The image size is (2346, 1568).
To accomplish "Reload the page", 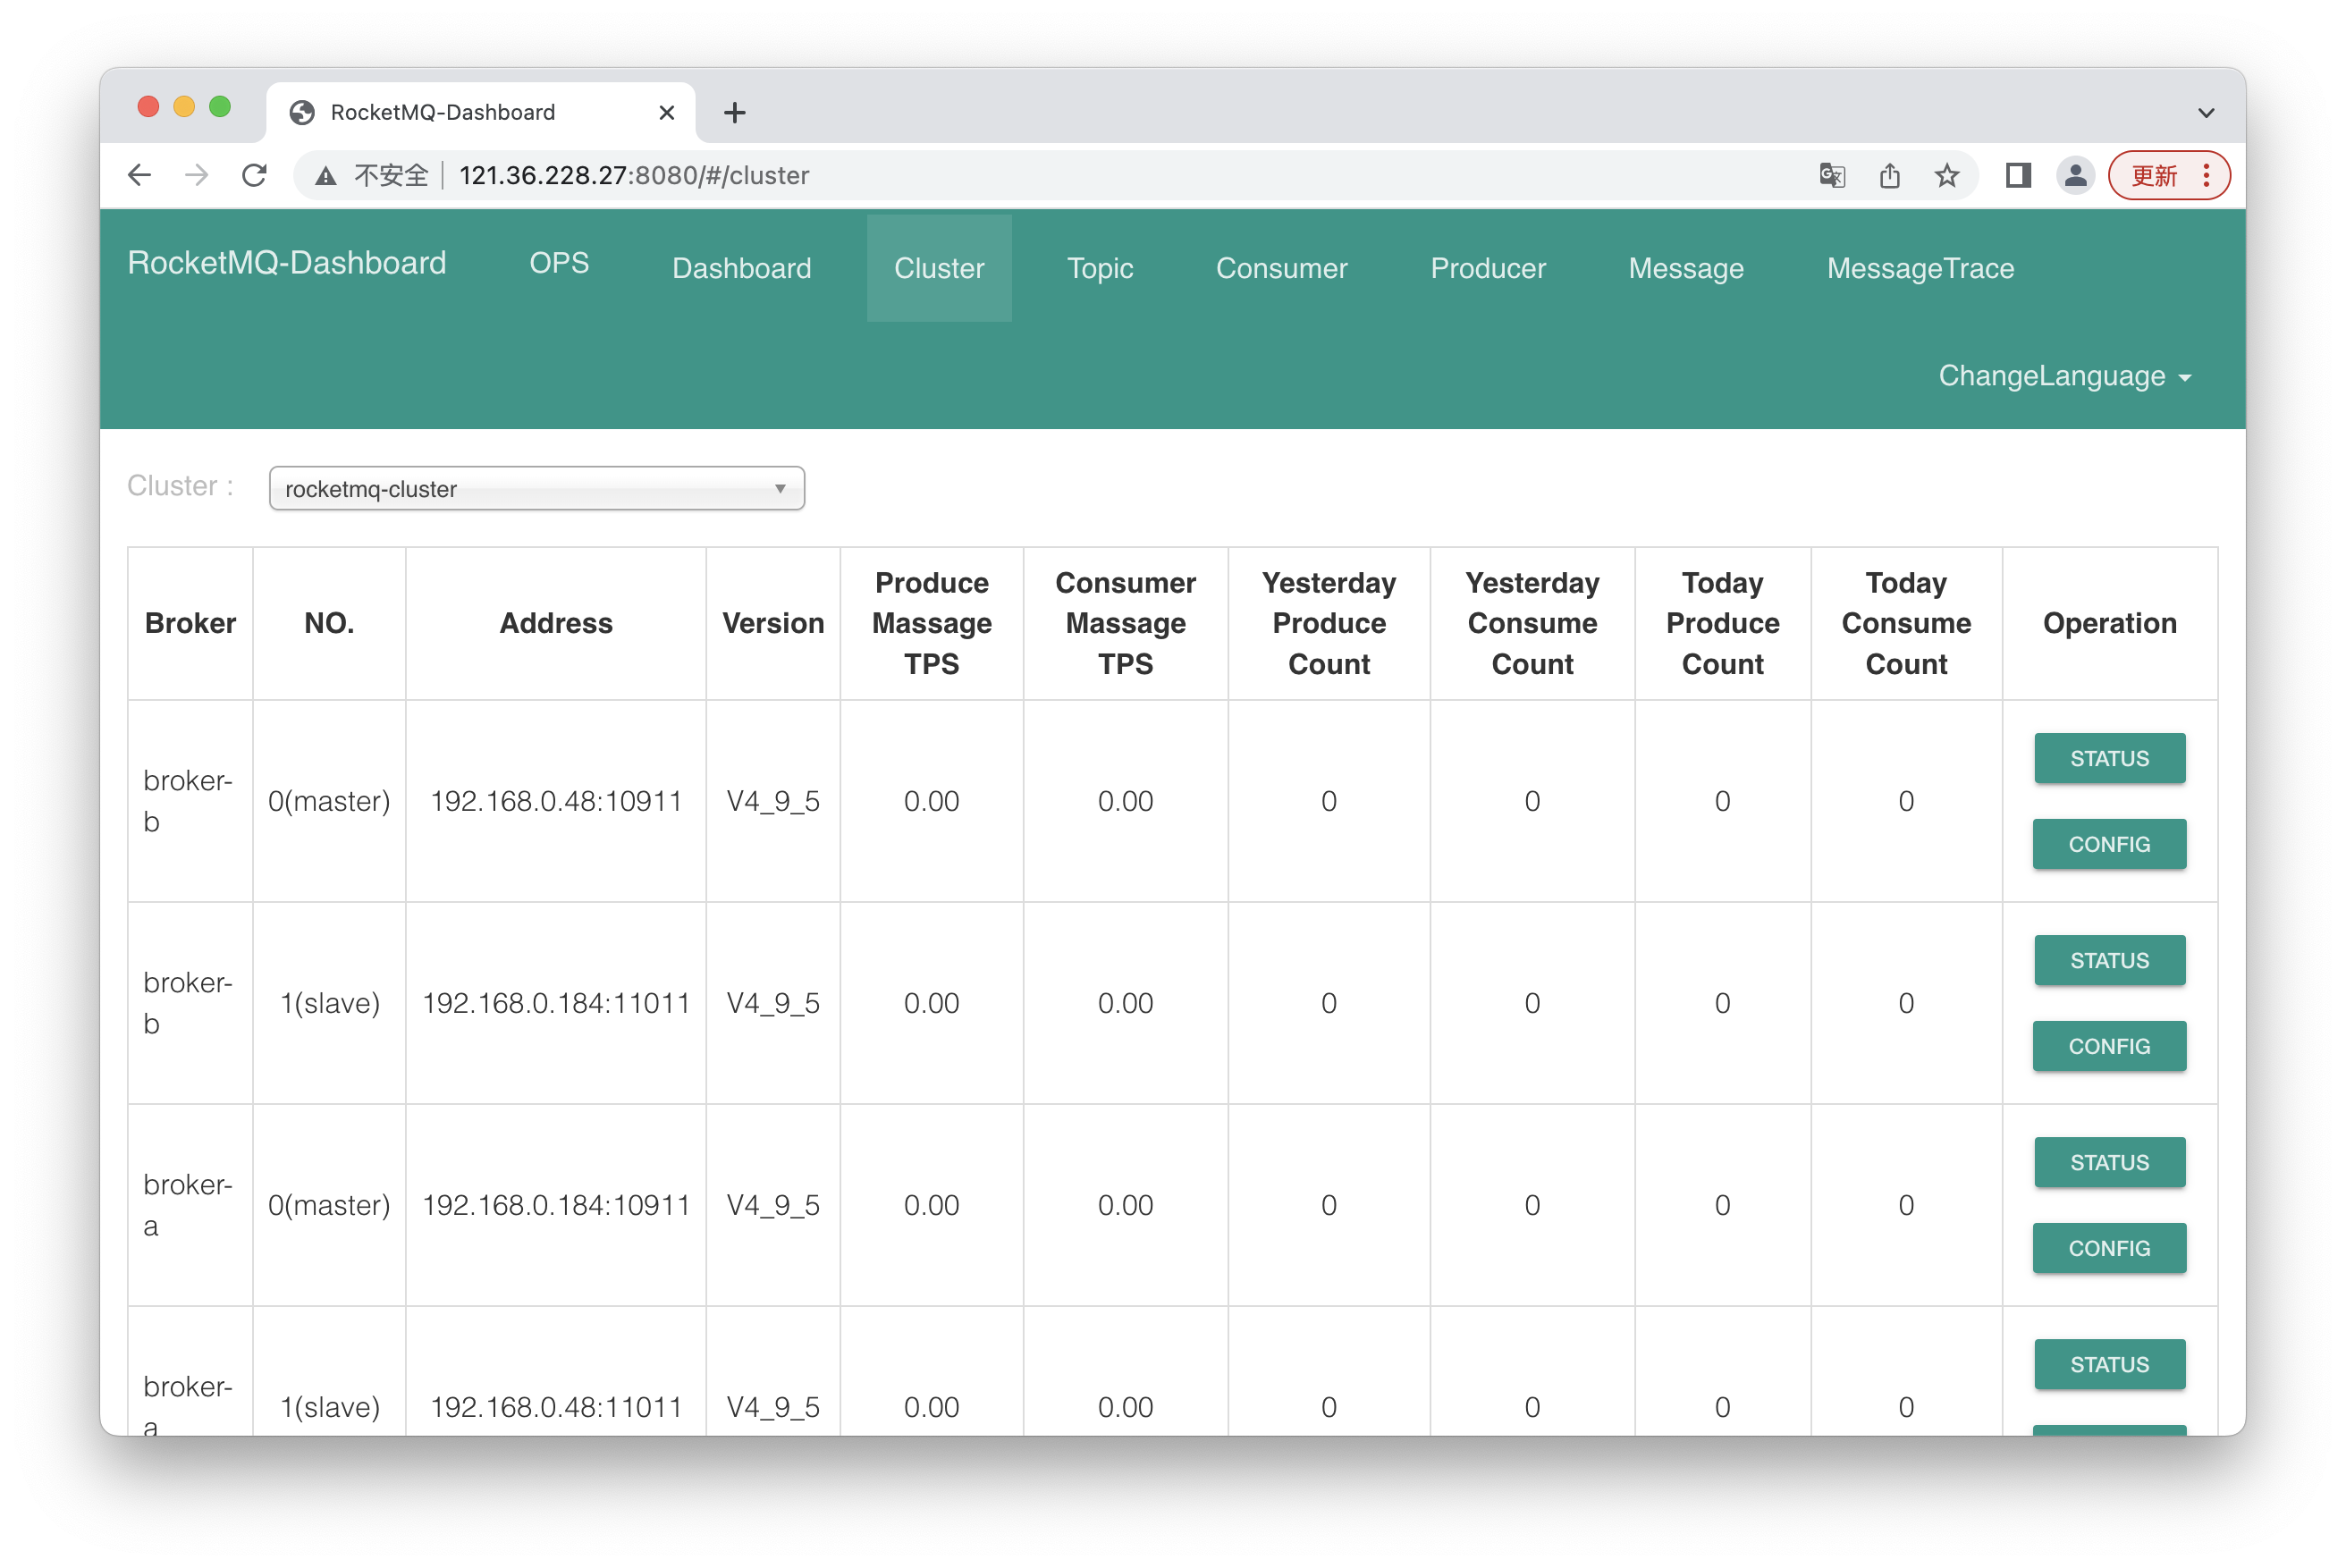I will click(x=255, y=175).
